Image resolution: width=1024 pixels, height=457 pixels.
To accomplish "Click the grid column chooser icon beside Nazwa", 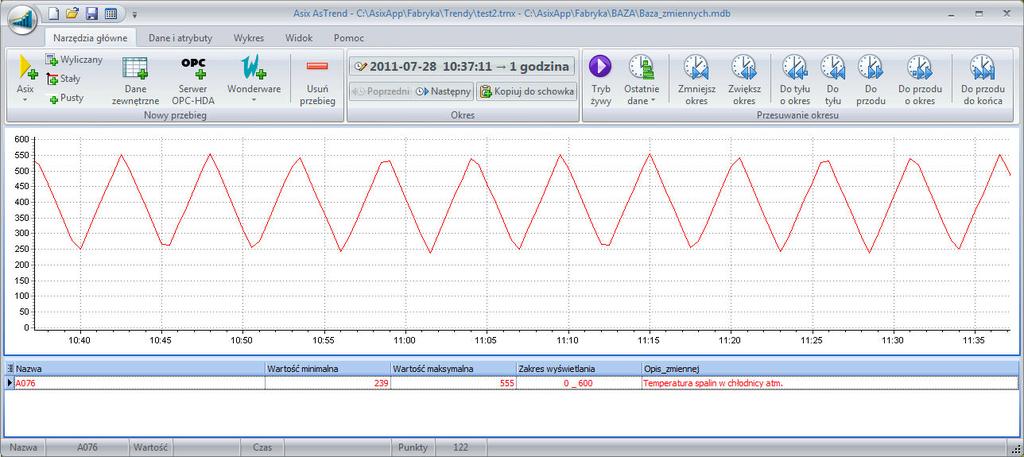I will (9, 370).
